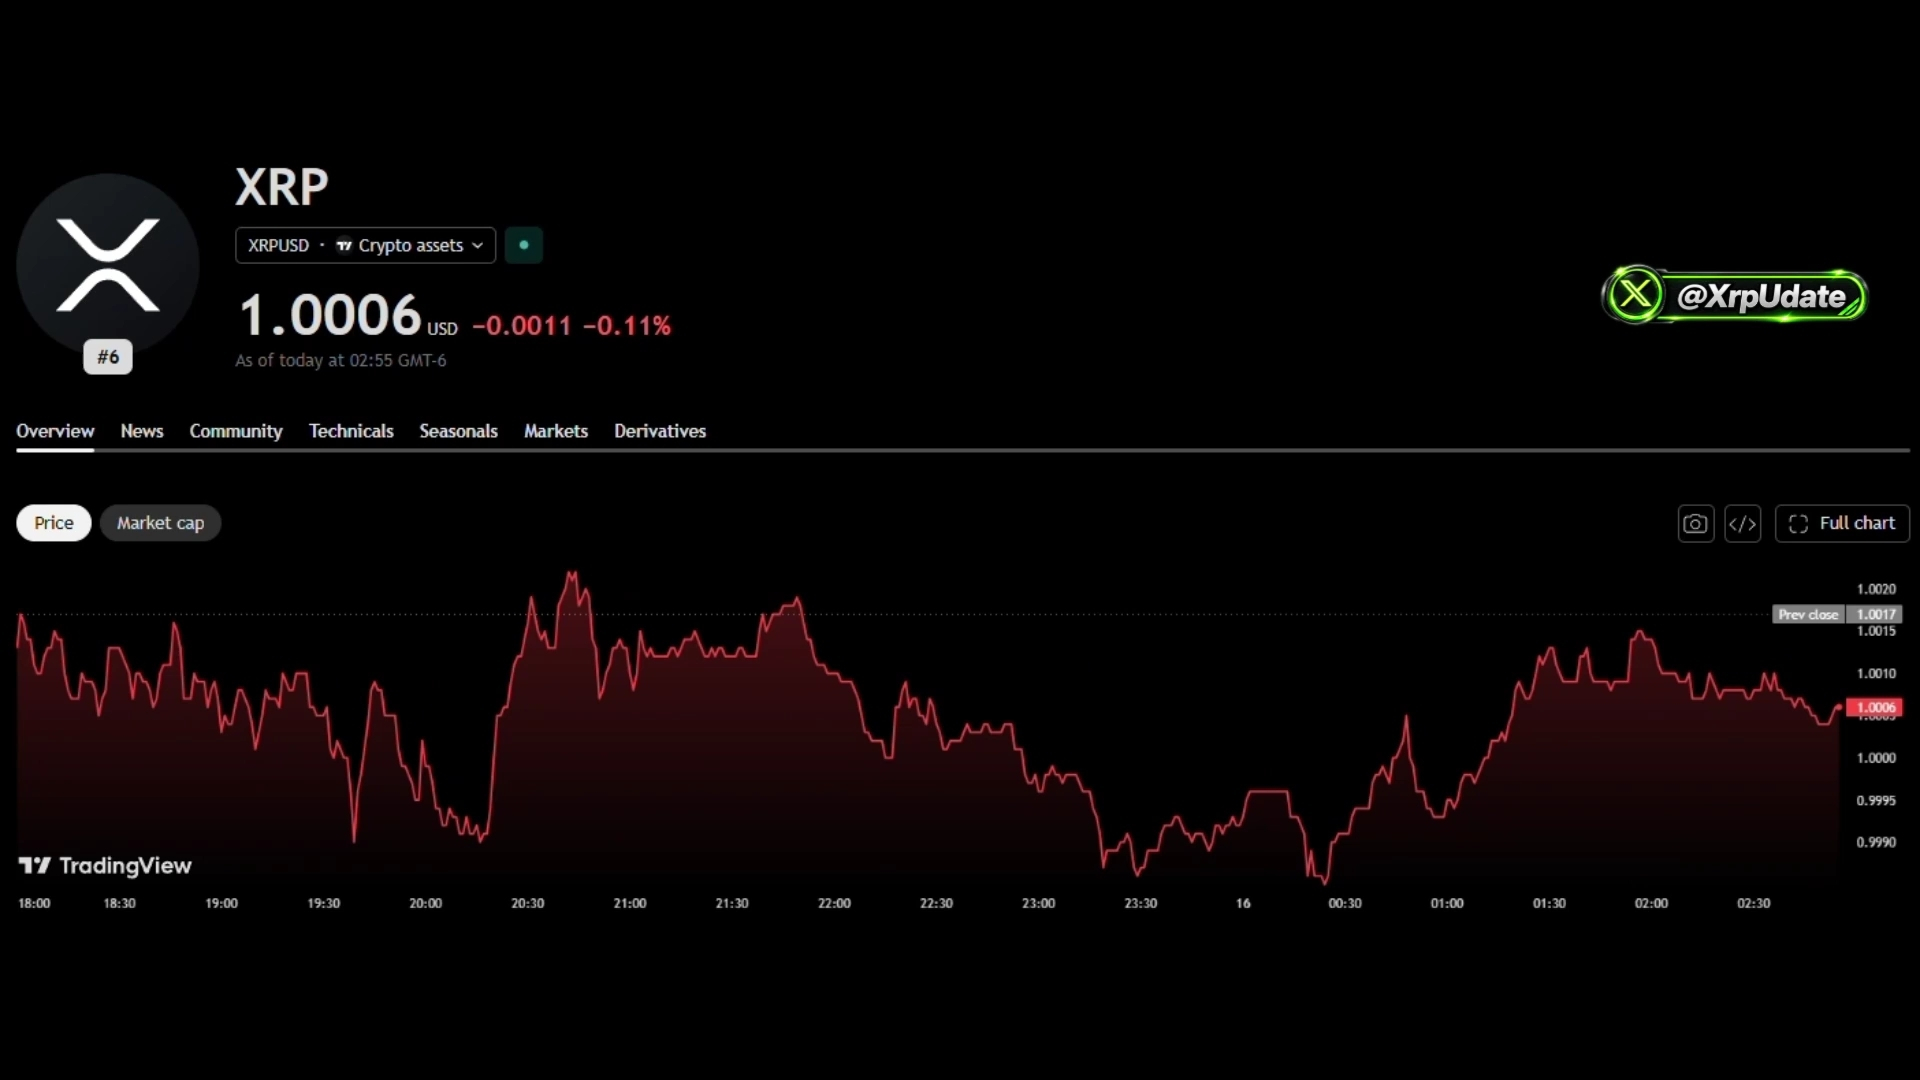Viewport: 1920px width, 1080px height.
Task: Click the XRP title heading
Action: [282, 187]
